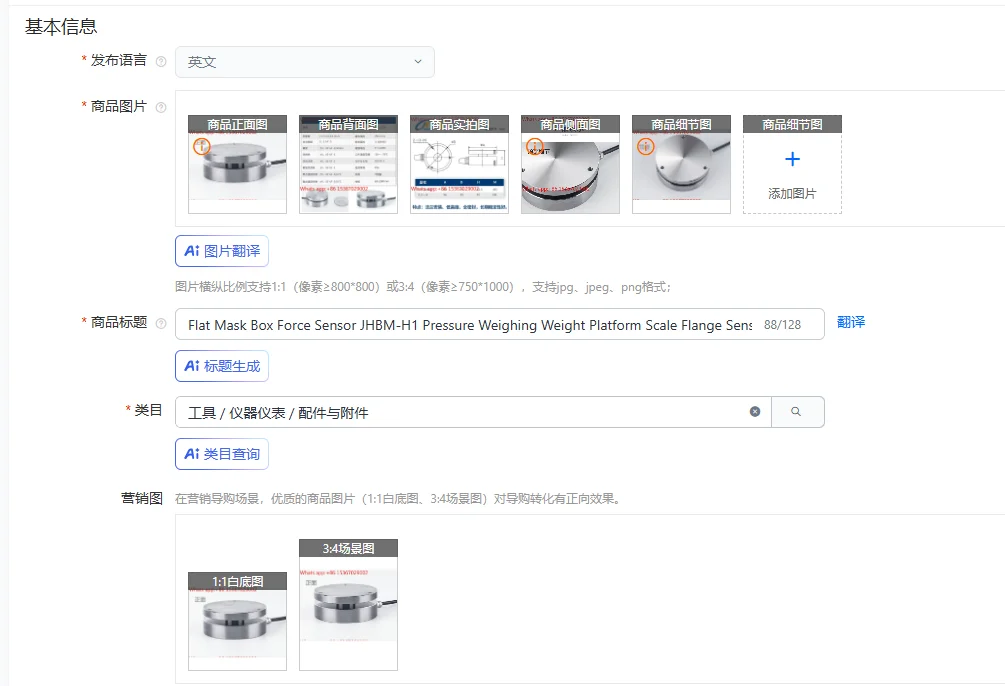This screenshot has width=1005, height=686.
Task: Click into the 商品标题 input field
Action: click(x=499, y=324)
